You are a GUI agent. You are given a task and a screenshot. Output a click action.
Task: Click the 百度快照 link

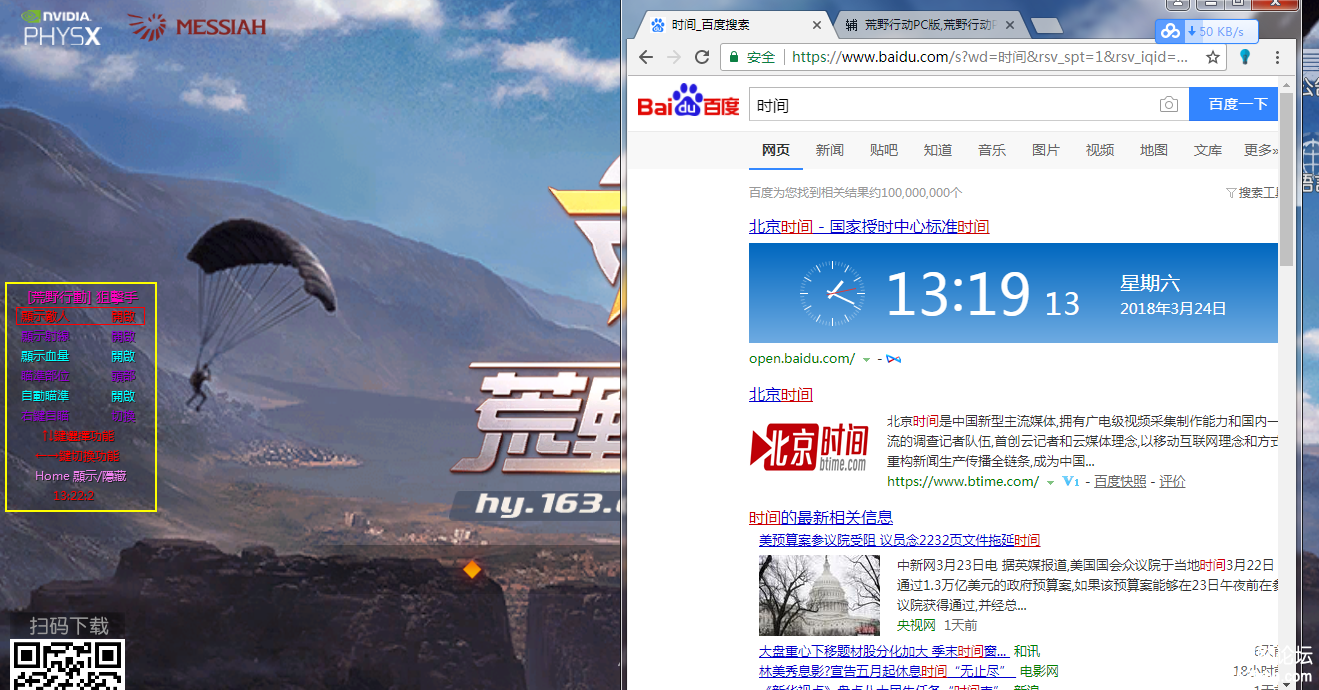click(1120, 481)
